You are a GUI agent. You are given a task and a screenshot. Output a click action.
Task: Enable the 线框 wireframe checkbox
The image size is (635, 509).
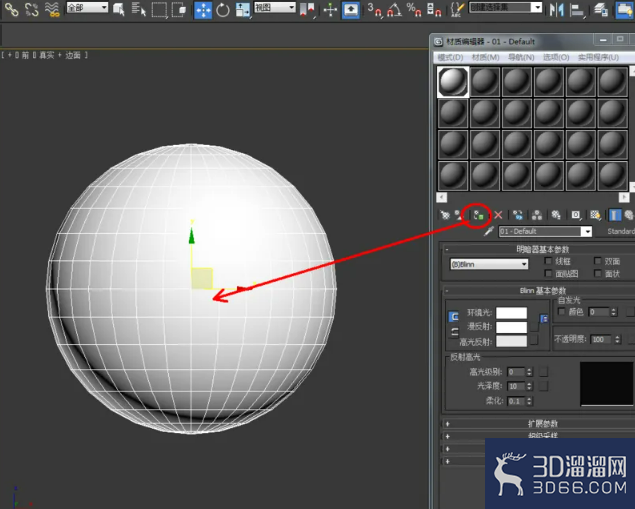click(x=548, y=261)
